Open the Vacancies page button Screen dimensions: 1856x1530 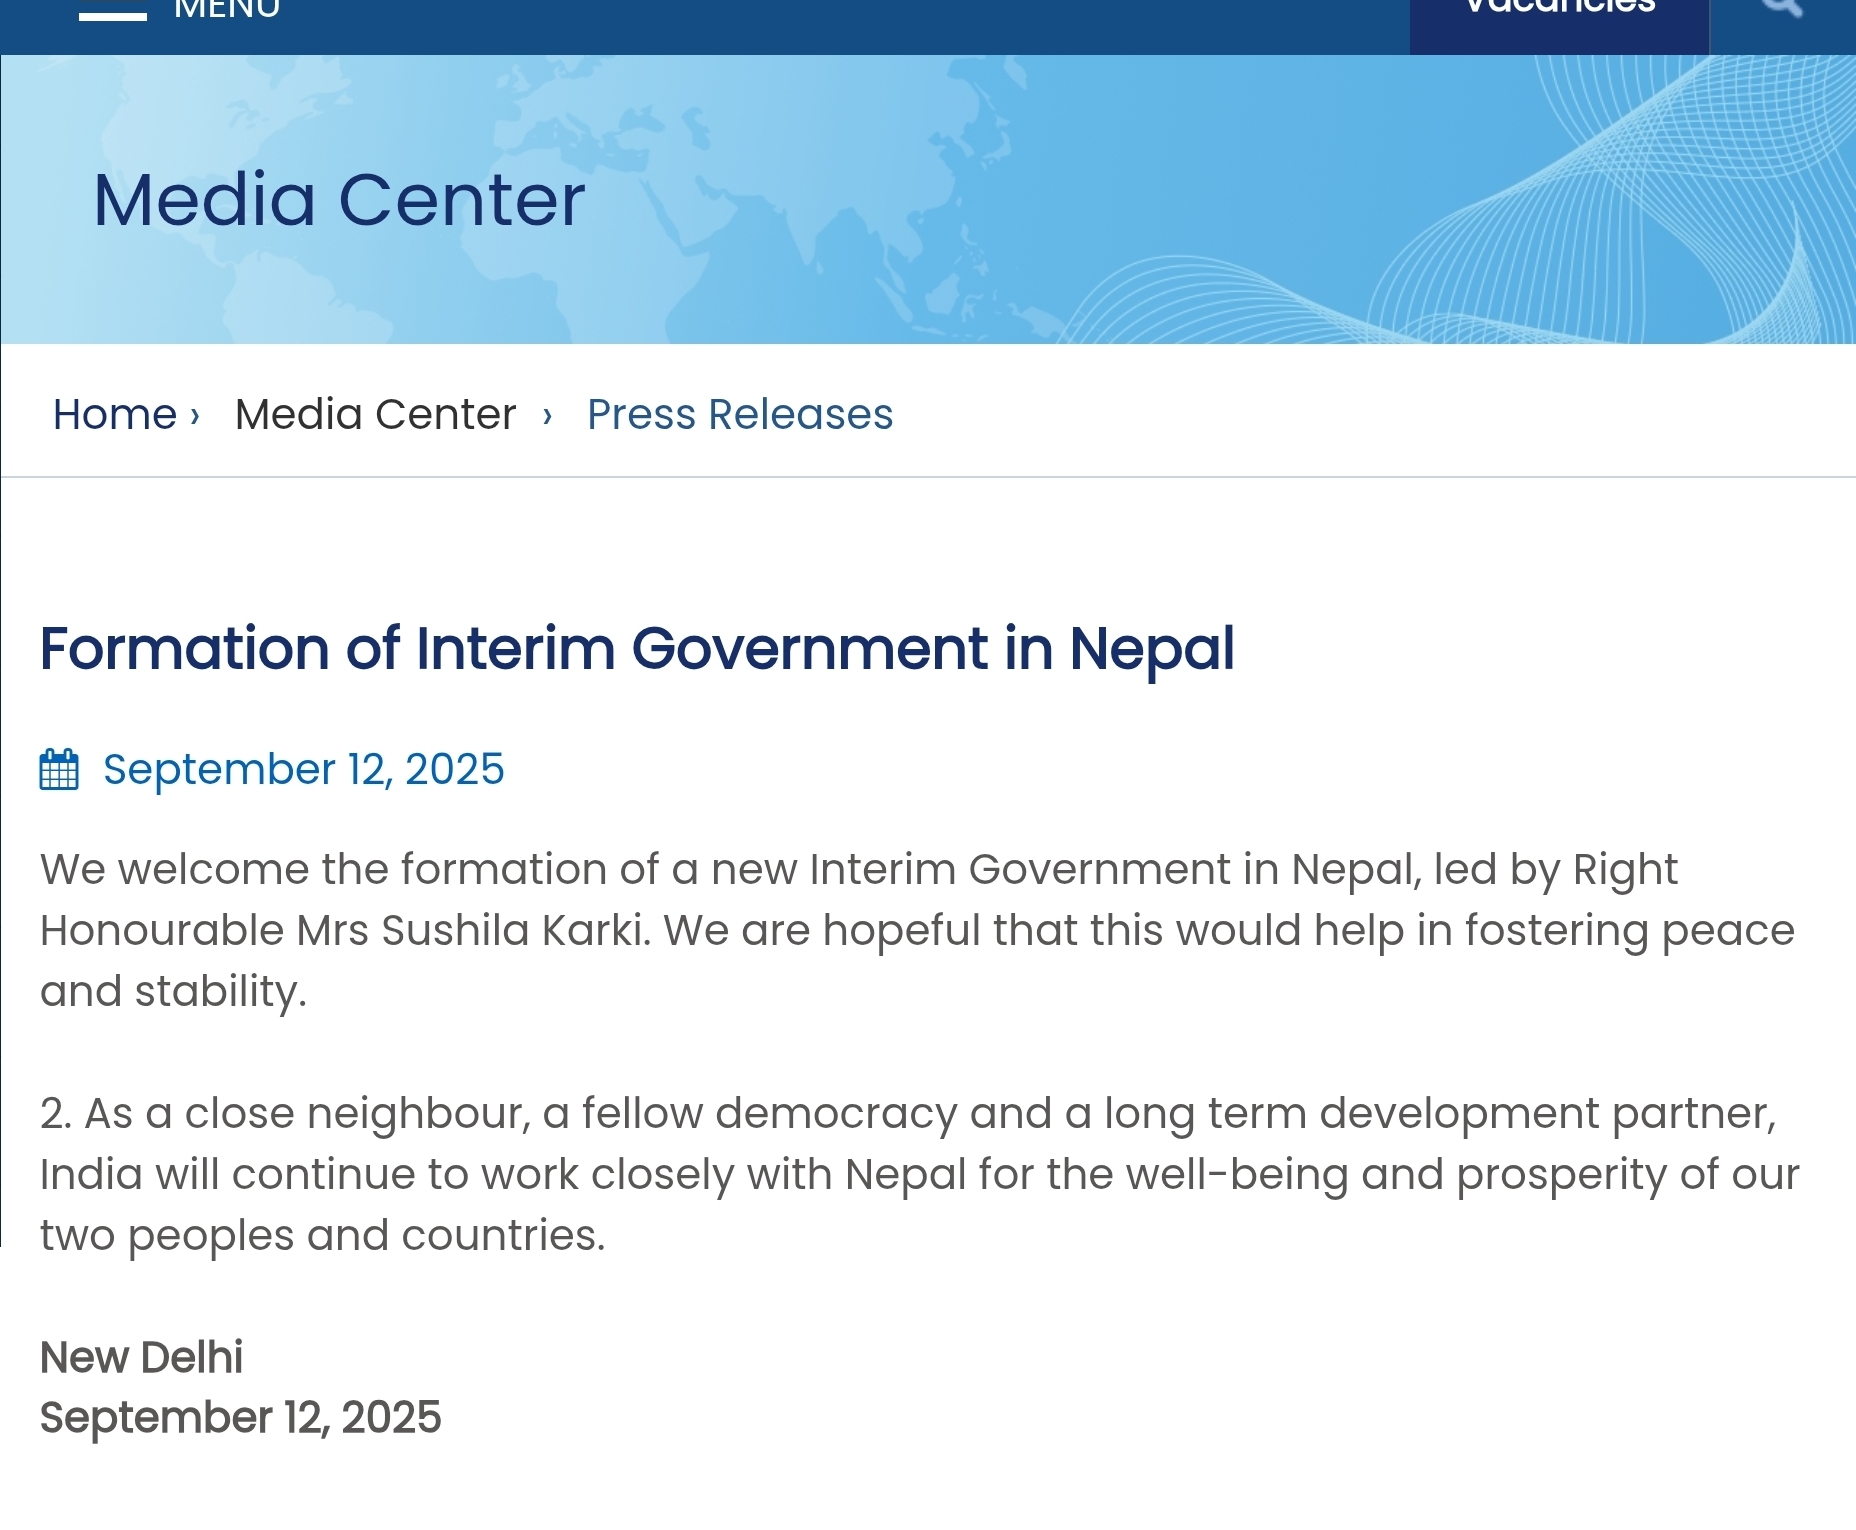[x=1559, y=10]
